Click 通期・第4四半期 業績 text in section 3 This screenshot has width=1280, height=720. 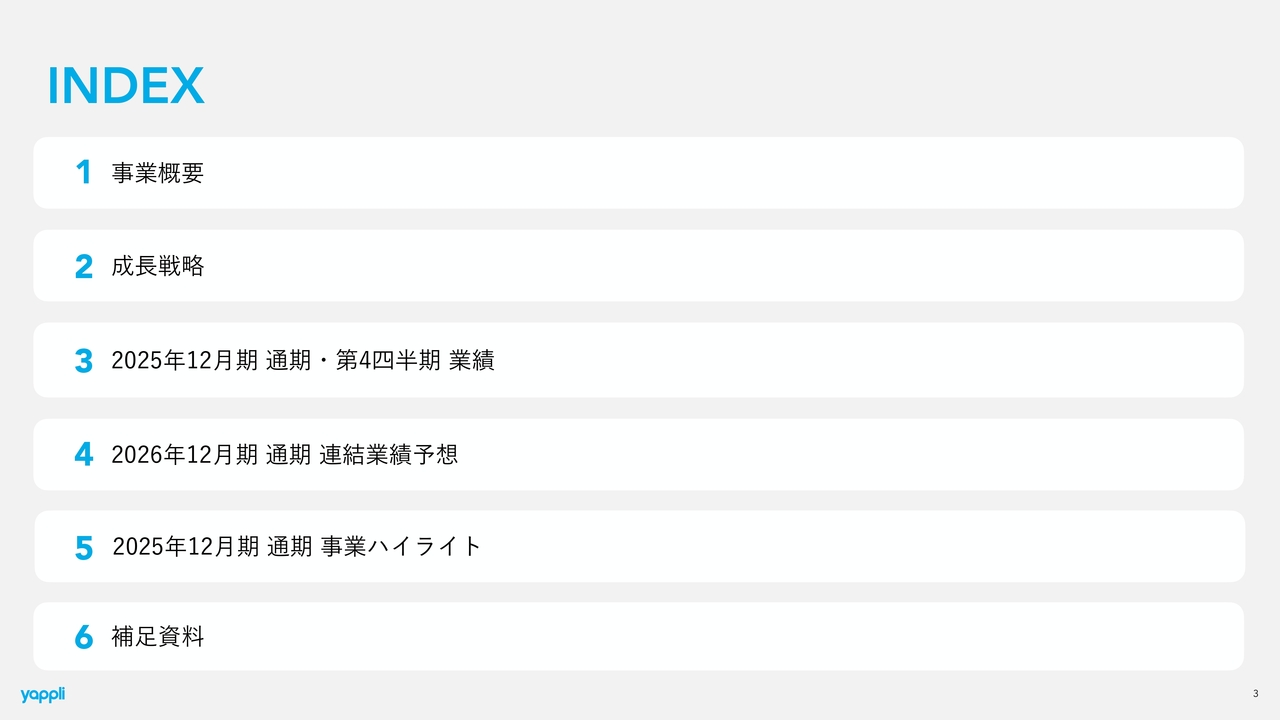coord(380,361)
